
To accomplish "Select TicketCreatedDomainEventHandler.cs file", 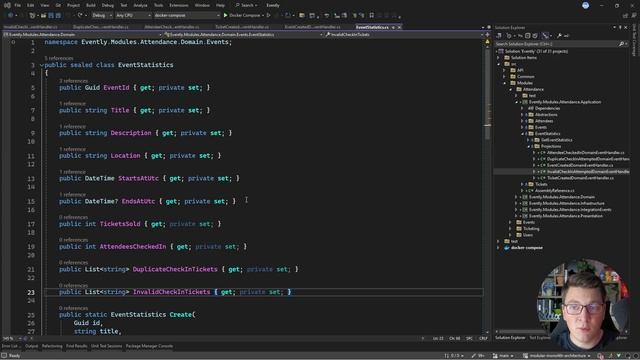I will click(x=580, y=178).
